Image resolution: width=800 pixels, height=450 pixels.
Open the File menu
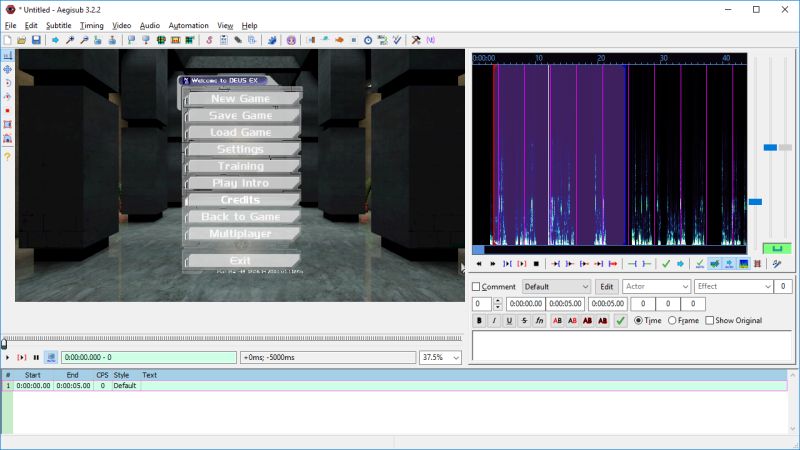pyautogui.click(x=10, y=26)
